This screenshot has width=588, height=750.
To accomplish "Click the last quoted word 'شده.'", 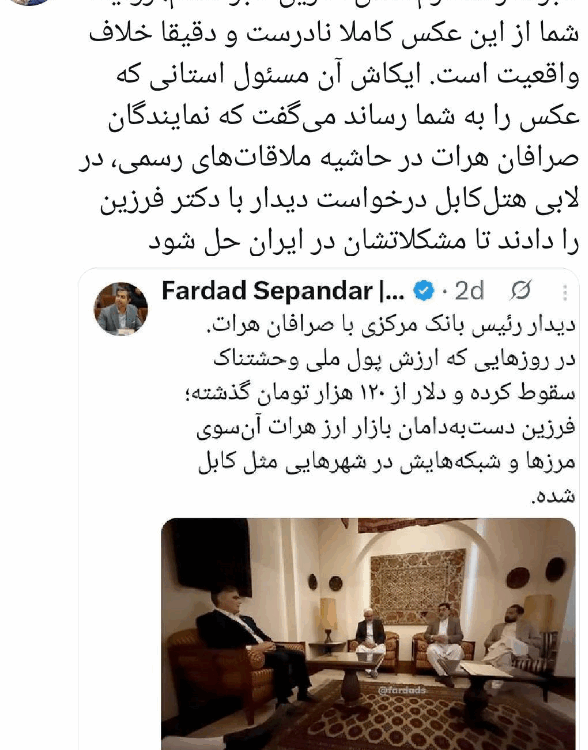I will point(553,496).
